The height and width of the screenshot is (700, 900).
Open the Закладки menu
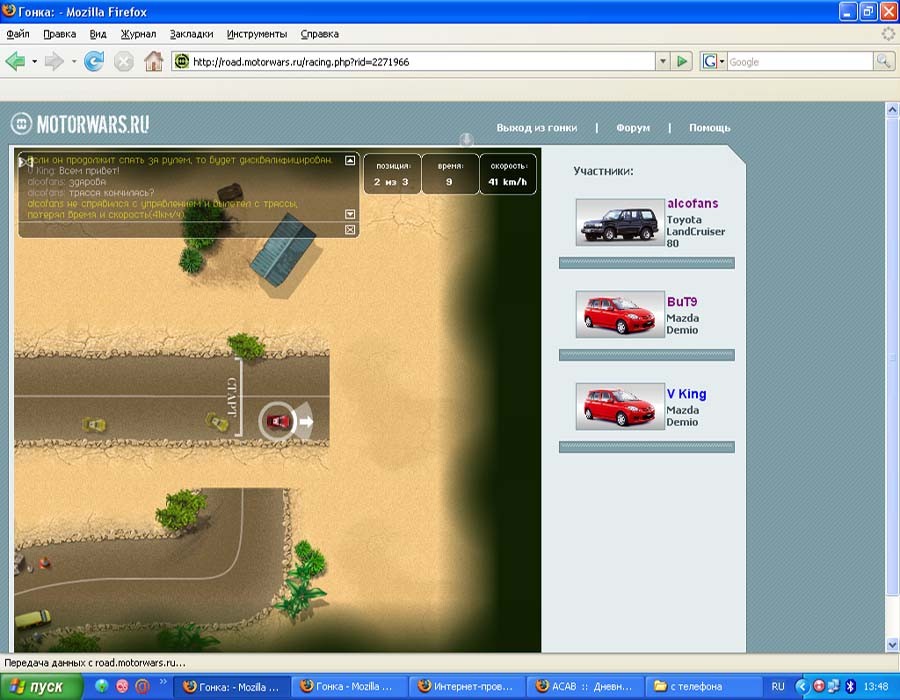click(191, 34)
